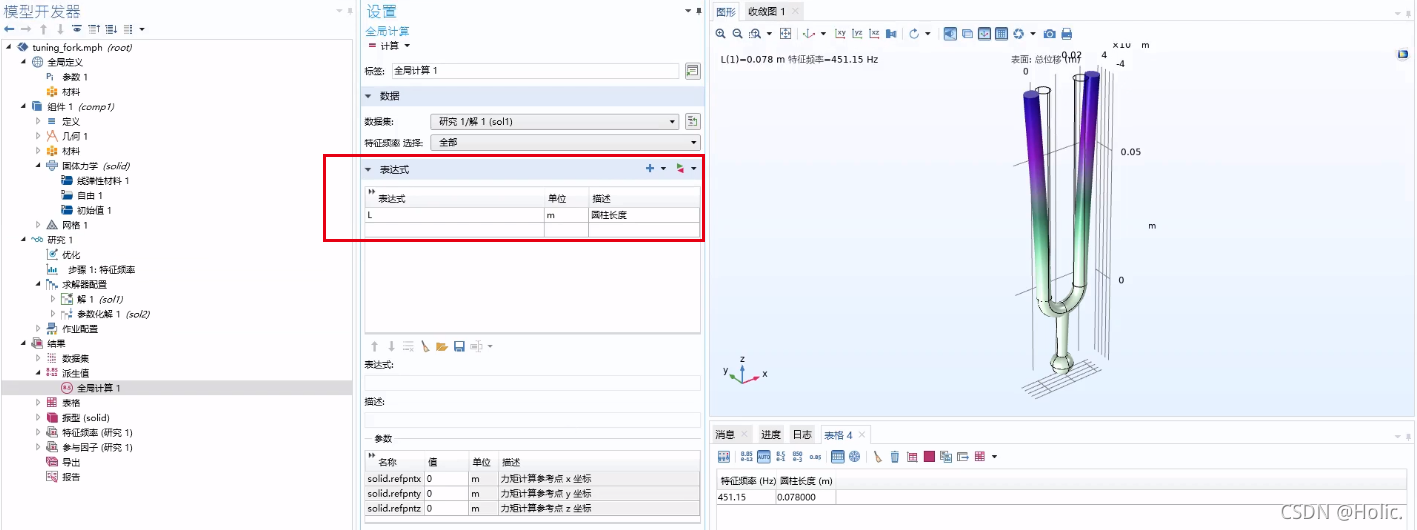The width and height of the screenshot is (1417, 530).
Task: Click the 描述 input field below the table
Action: (x=532, y=420)
